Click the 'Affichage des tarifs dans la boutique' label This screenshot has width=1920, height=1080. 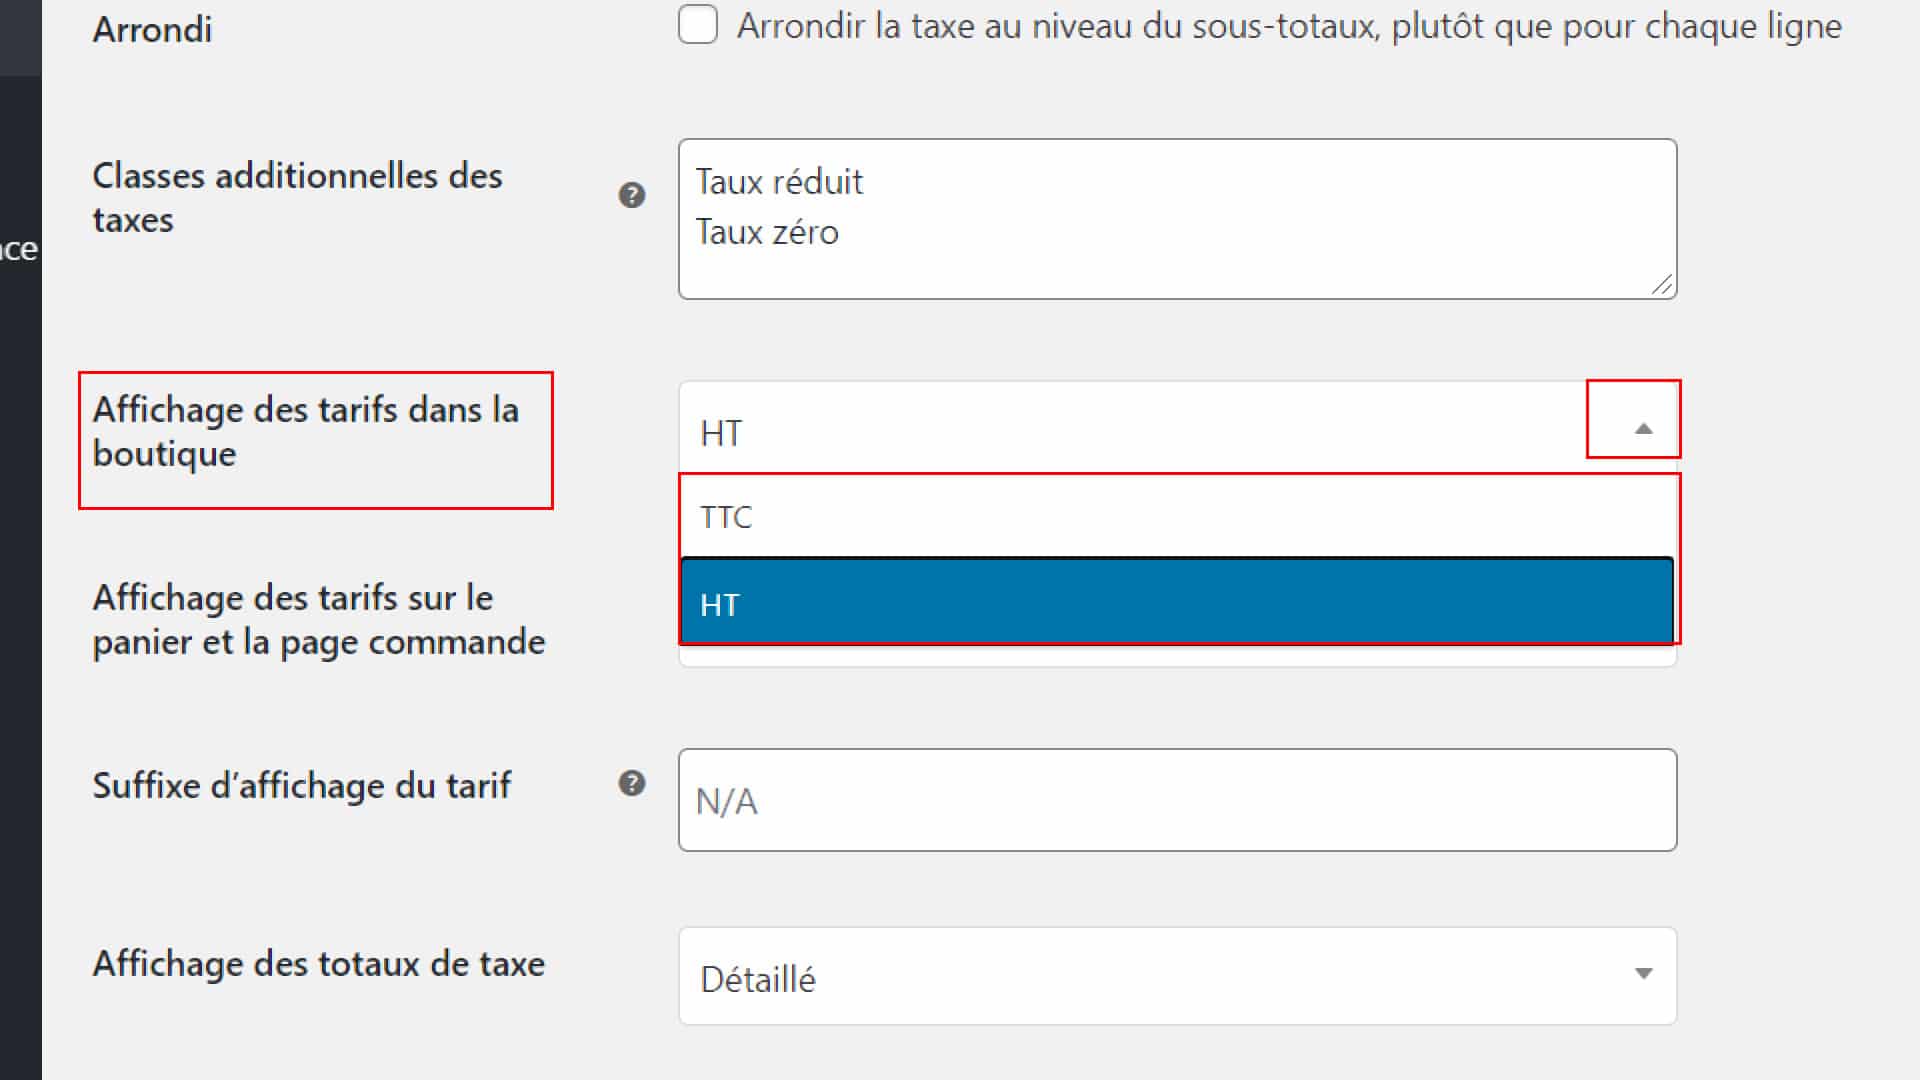click(306, 431)
